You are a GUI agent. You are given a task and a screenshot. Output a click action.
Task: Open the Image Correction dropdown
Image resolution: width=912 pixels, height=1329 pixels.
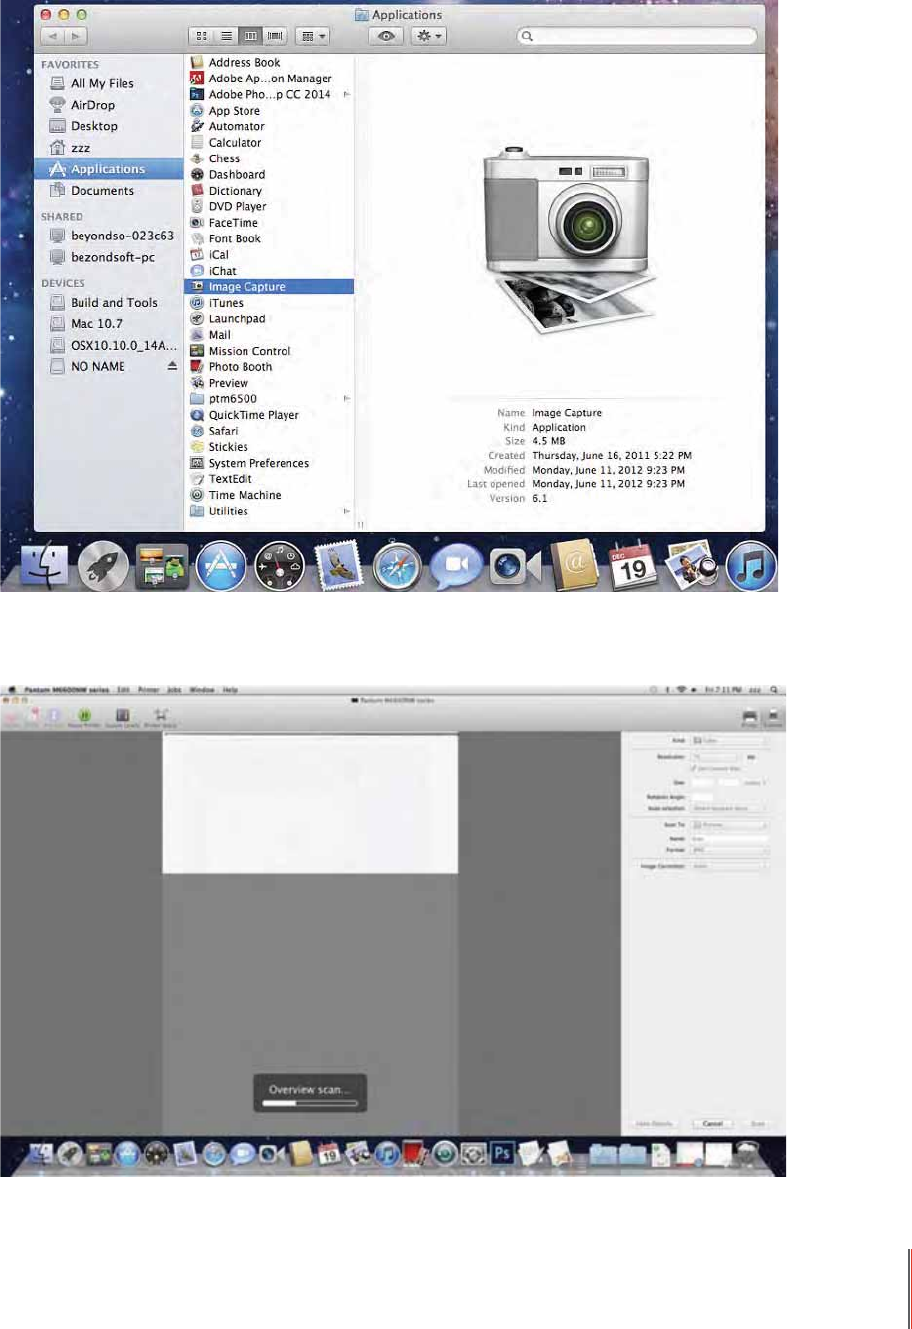(x=730, y=866)
